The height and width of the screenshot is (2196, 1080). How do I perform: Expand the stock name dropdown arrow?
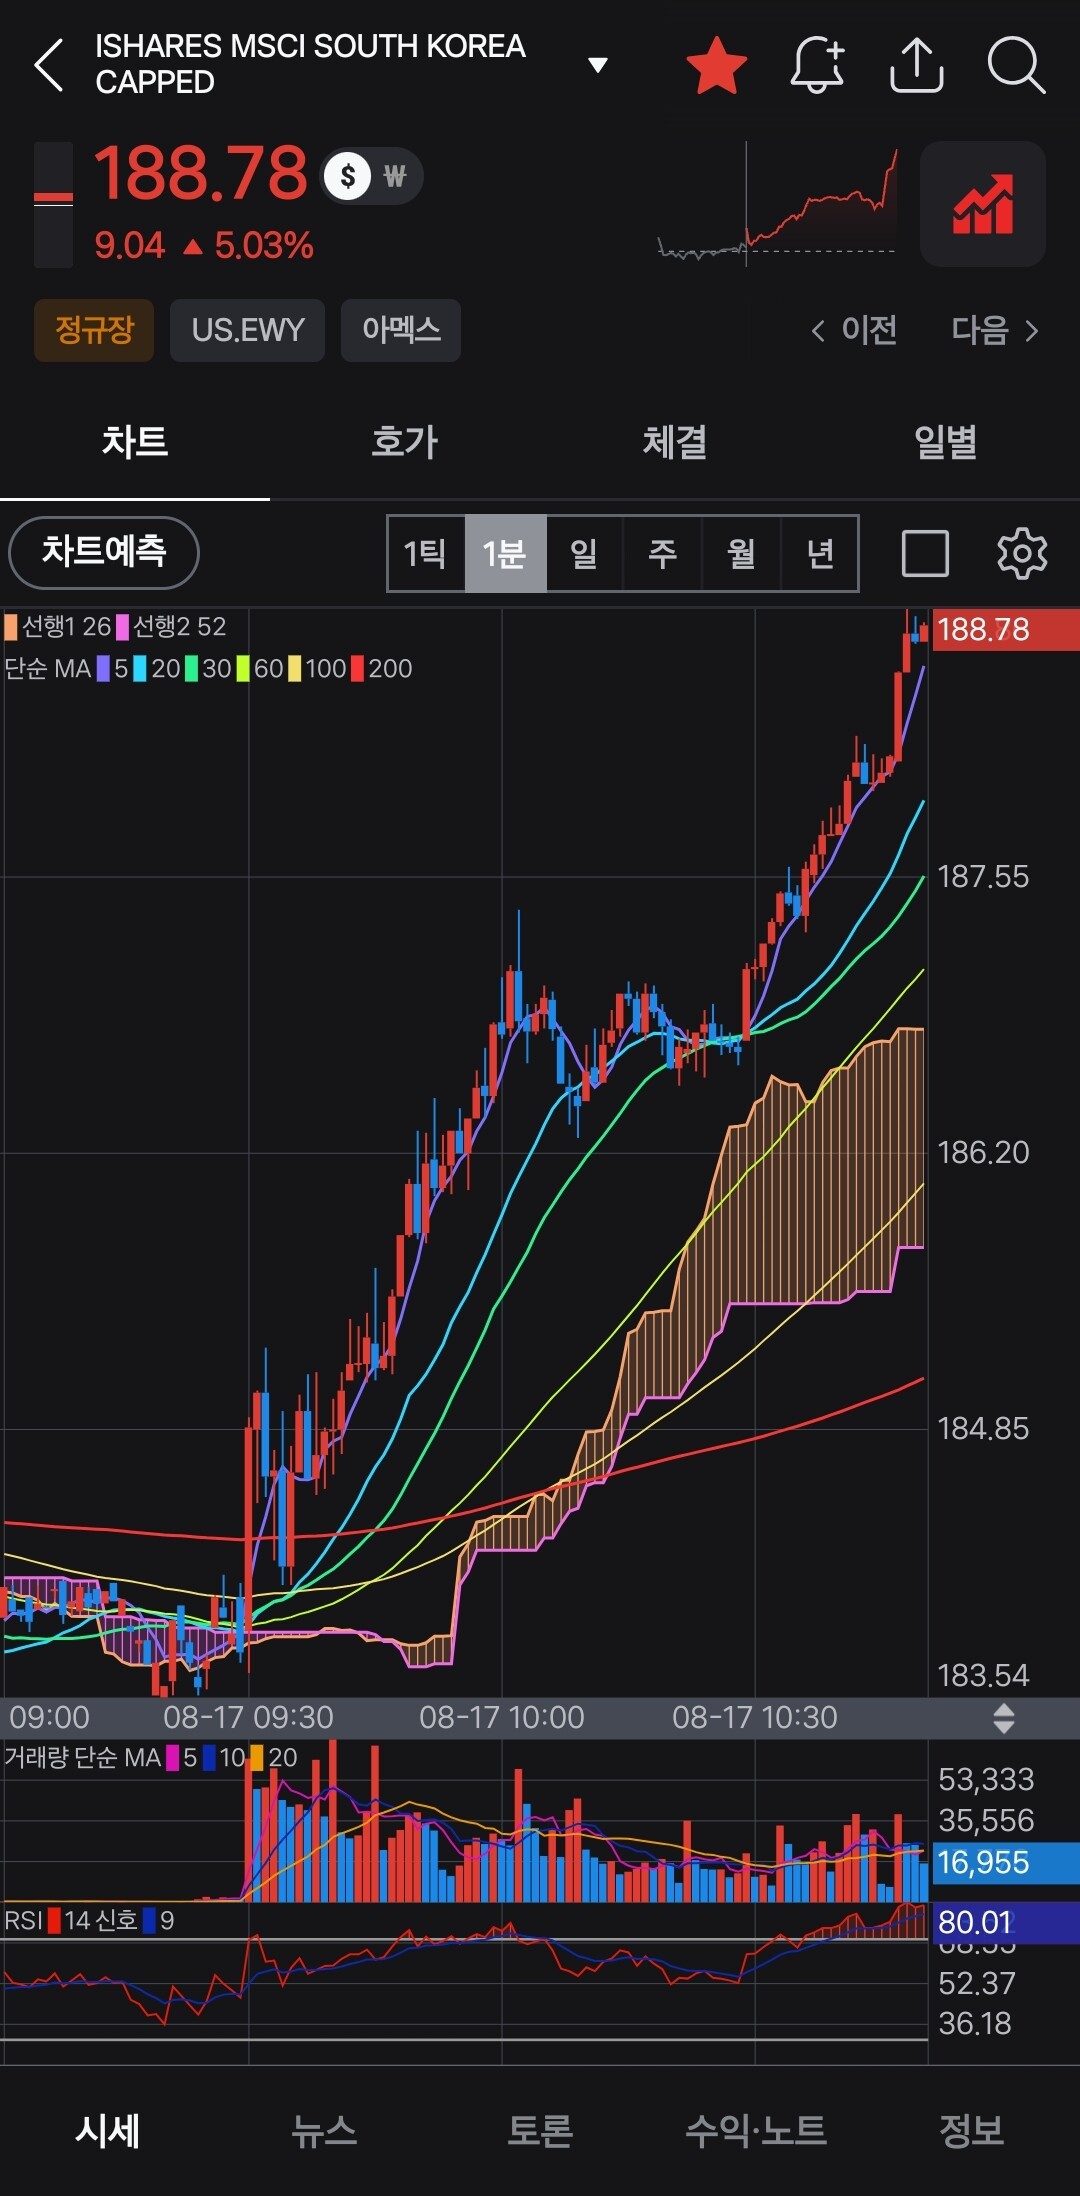coord(598,65)
